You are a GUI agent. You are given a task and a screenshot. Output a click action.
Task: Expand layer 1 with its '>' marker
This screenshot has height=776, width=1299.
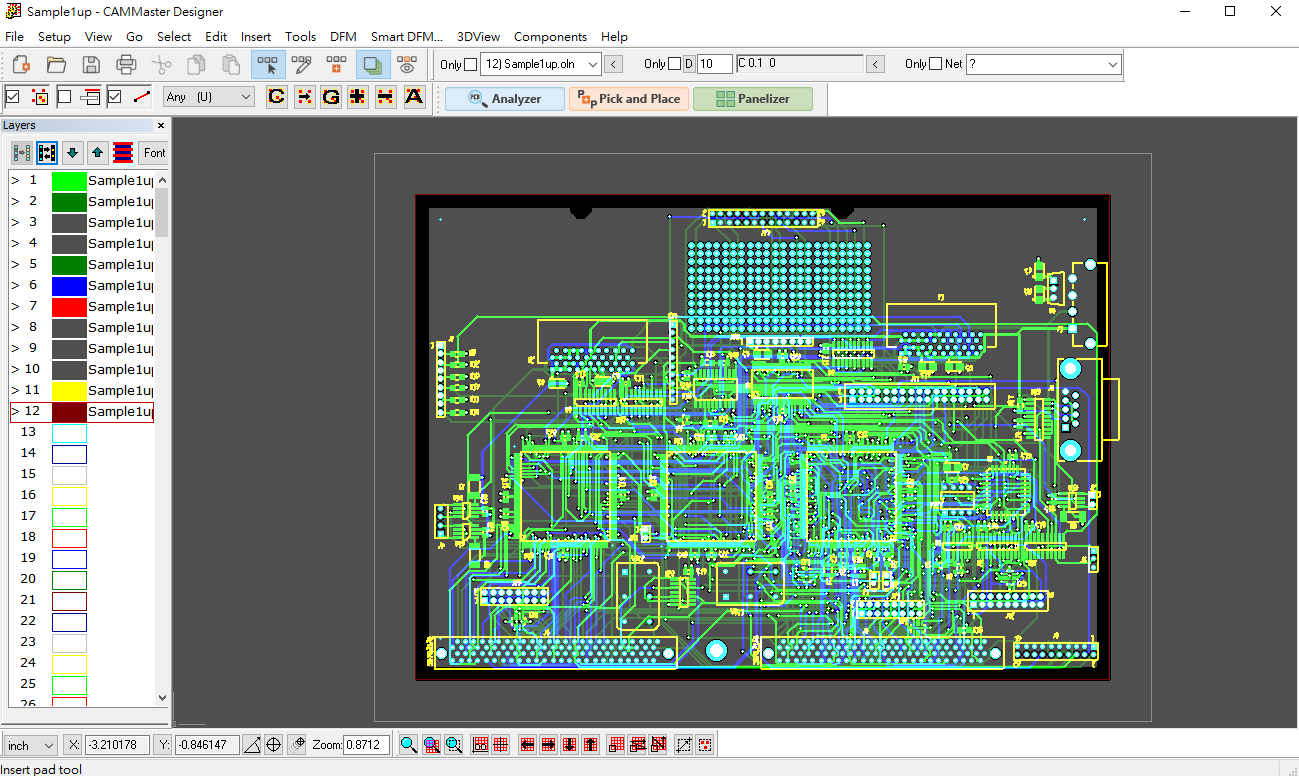[15, 181]
